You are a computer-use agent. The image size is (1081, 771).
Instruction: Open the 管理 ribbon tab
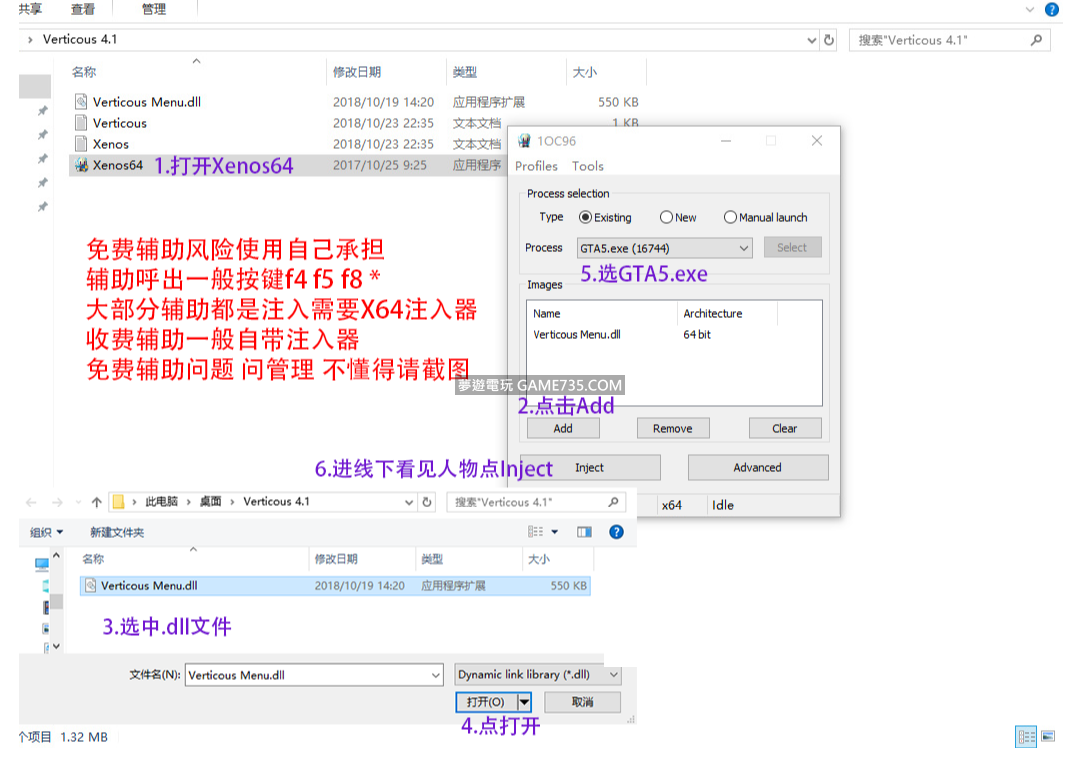click(154, 9)
